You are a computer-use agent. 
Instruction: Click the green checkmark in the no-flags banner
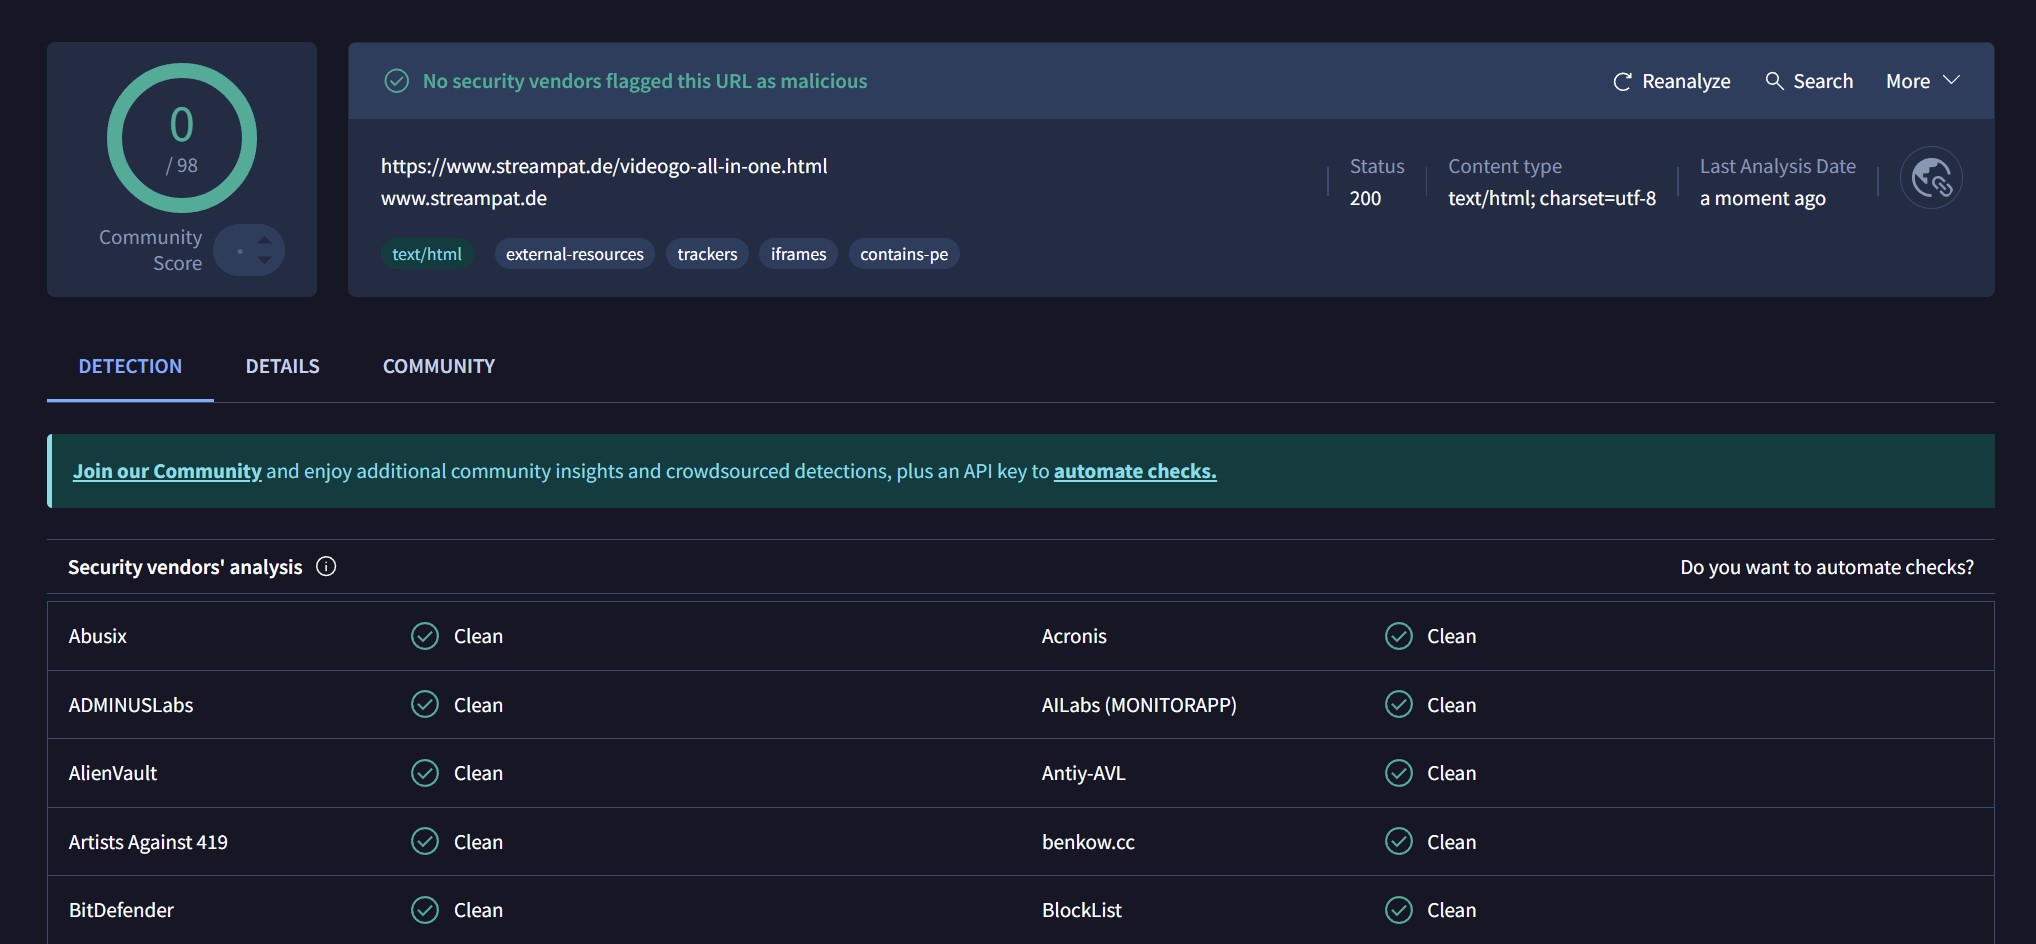point(397,81)
